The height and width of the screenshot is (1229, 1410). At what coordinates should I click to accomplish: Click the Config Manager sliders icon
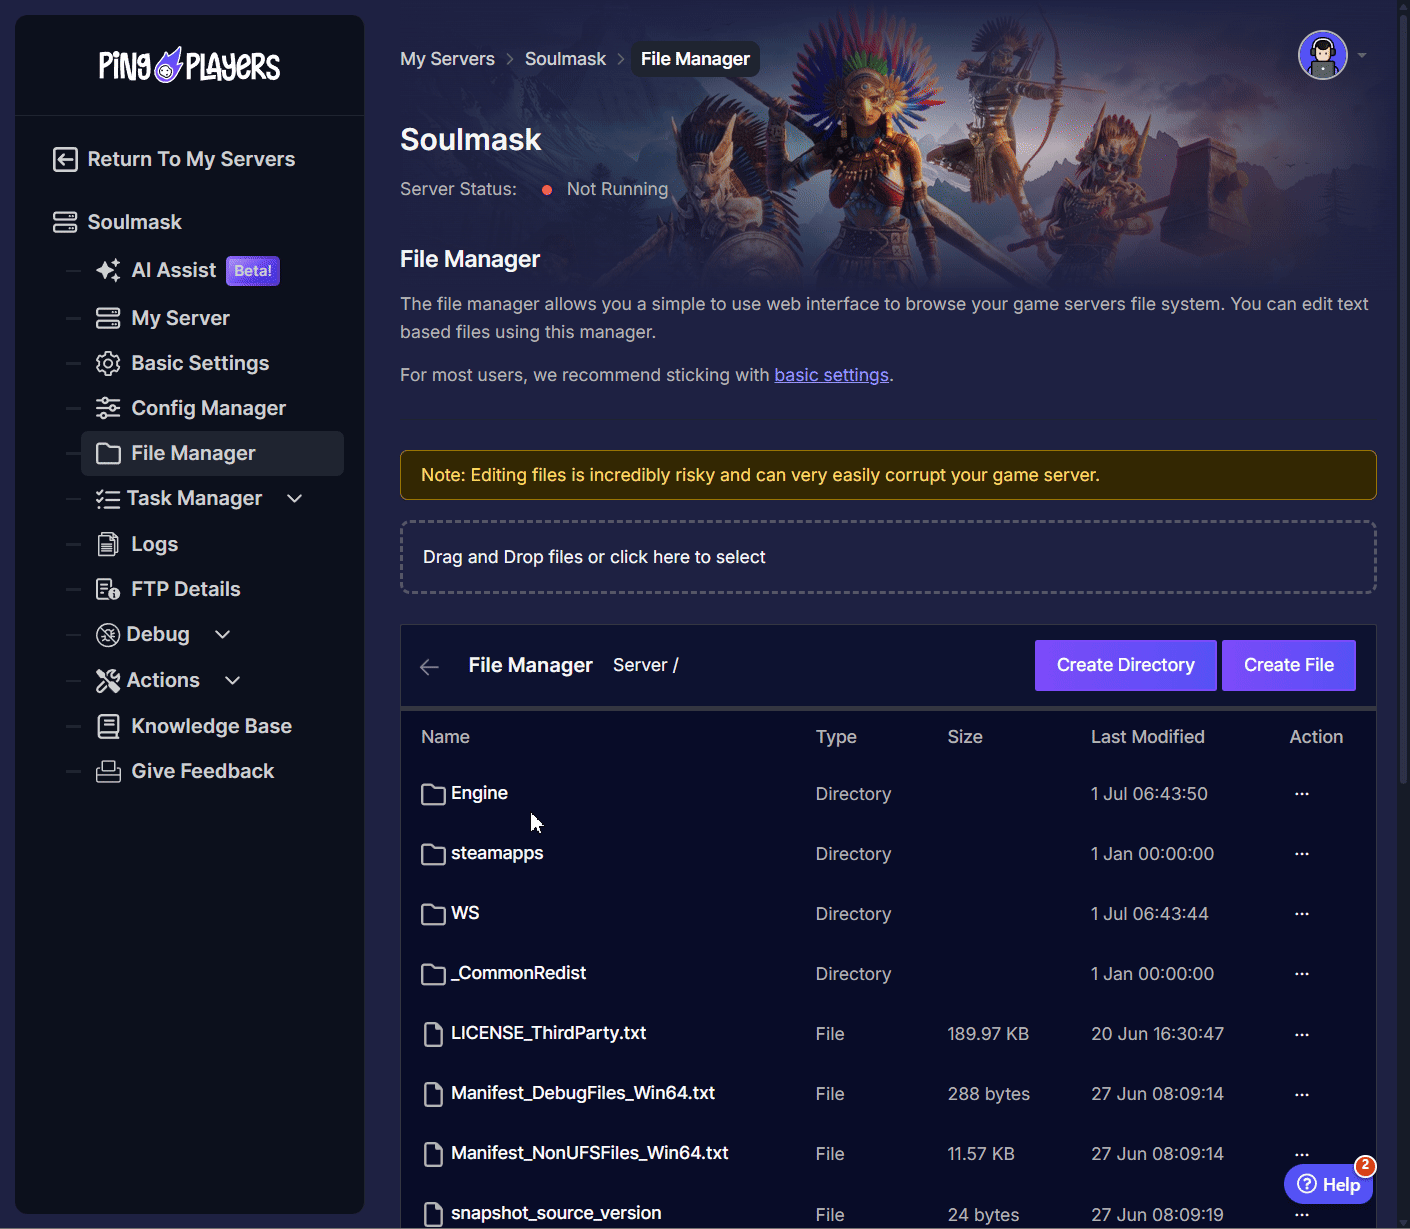click(x=108, y=408)
